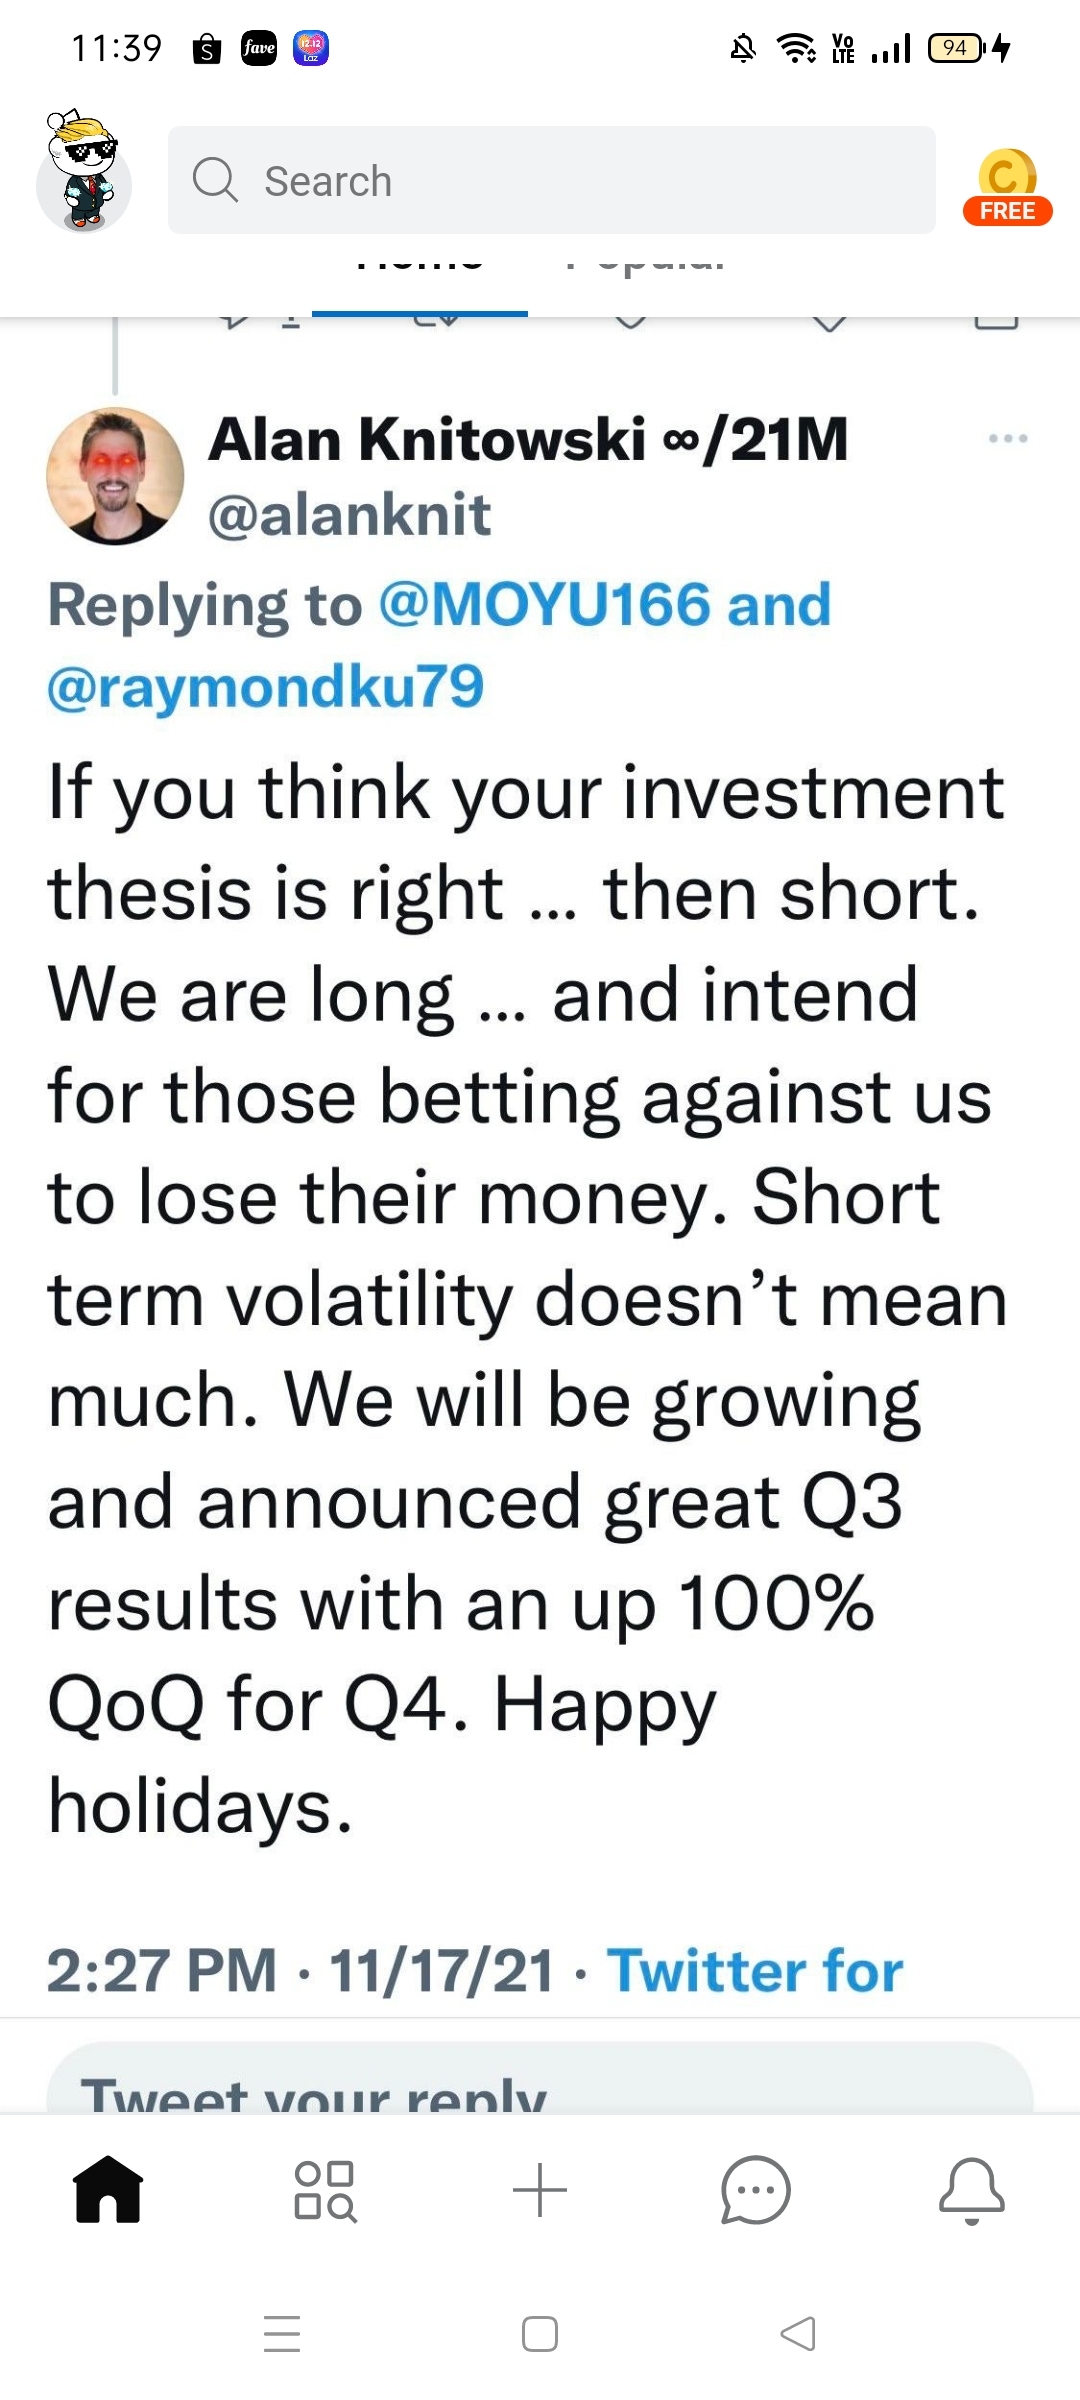Claim the FREE coins icon
Image resolution: width=1080 pixels, height=2400 pixels.
[x=1006, y=187]
